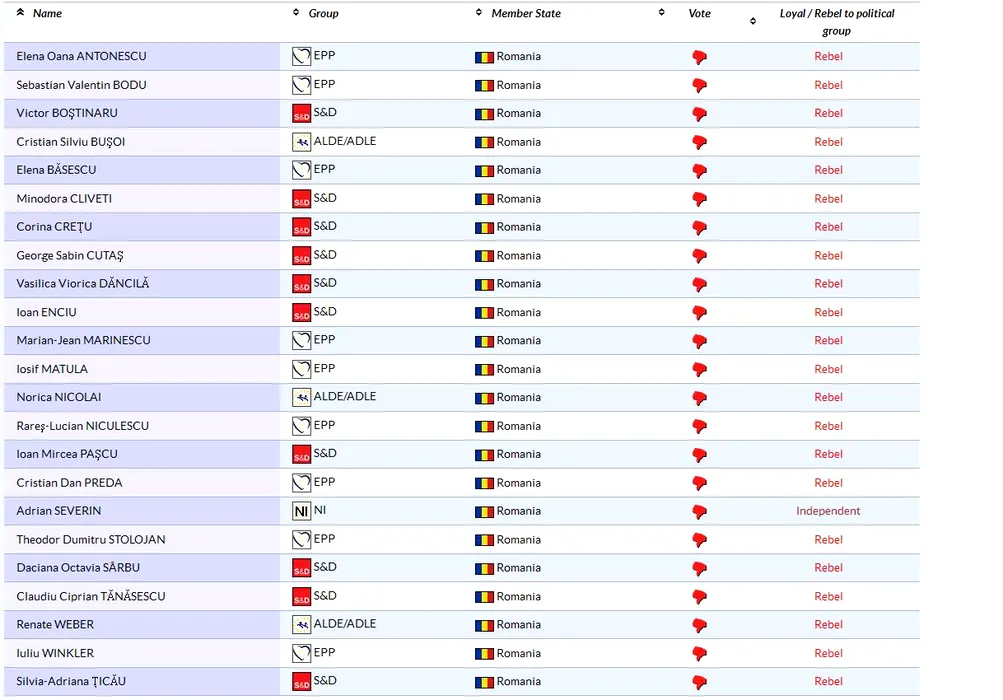Click Romania flag in Corina CREŢU row

pyautogui.click(x=484, y=228)
